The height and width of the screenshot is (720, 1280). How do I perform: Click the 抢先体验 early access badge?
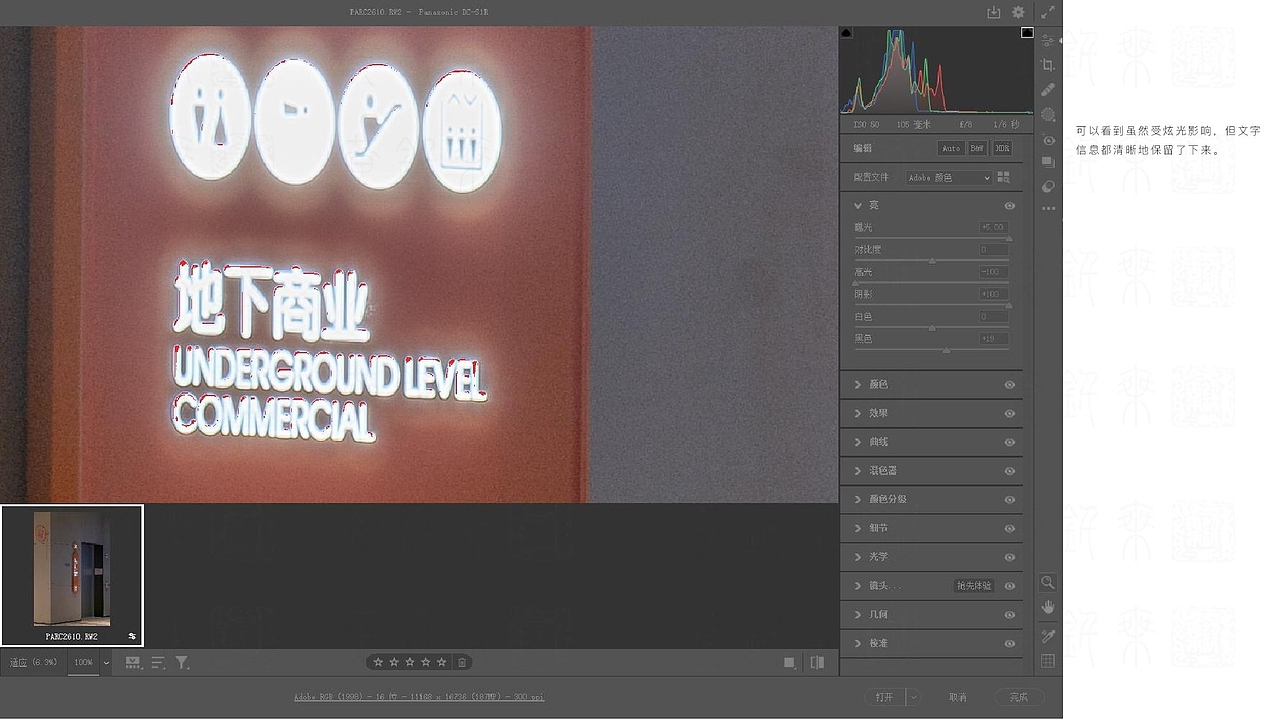pos(974,586)
